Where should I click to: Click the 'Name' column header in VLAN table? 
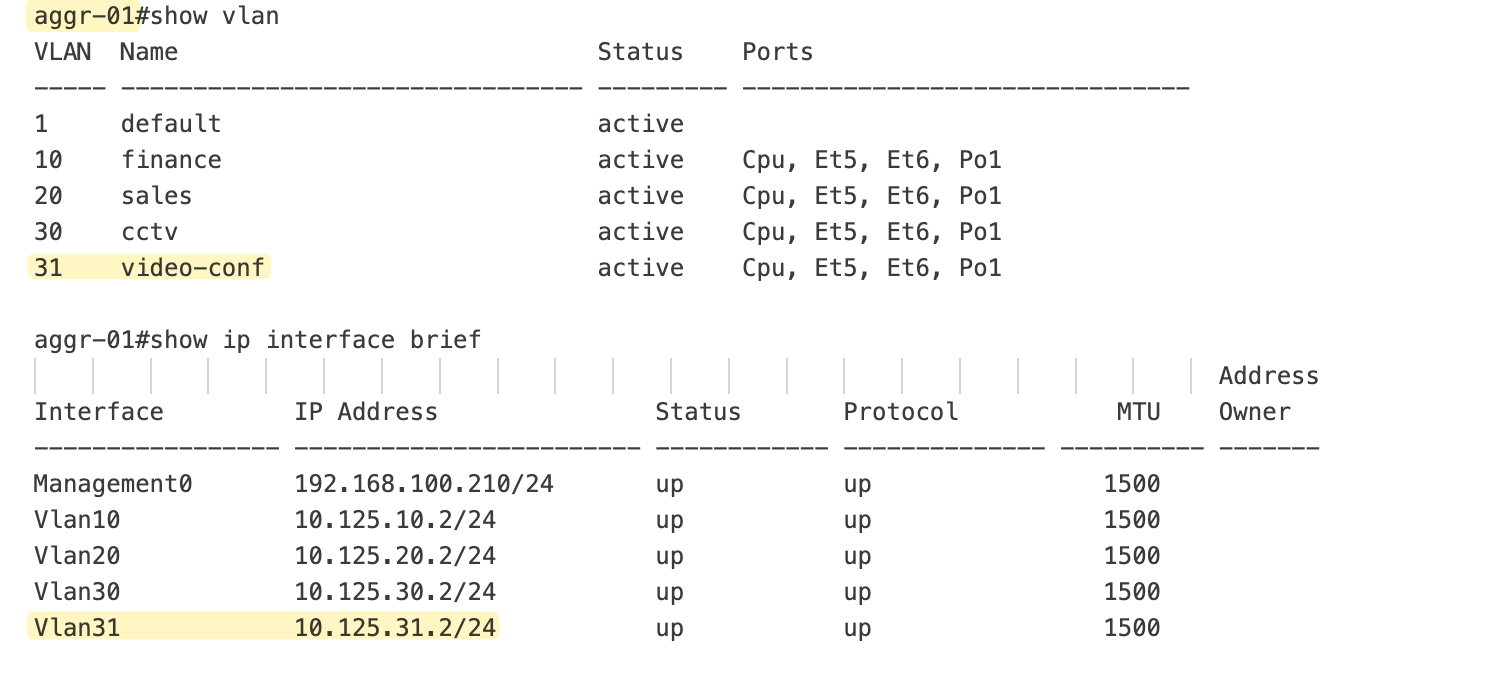click(149, 52)
